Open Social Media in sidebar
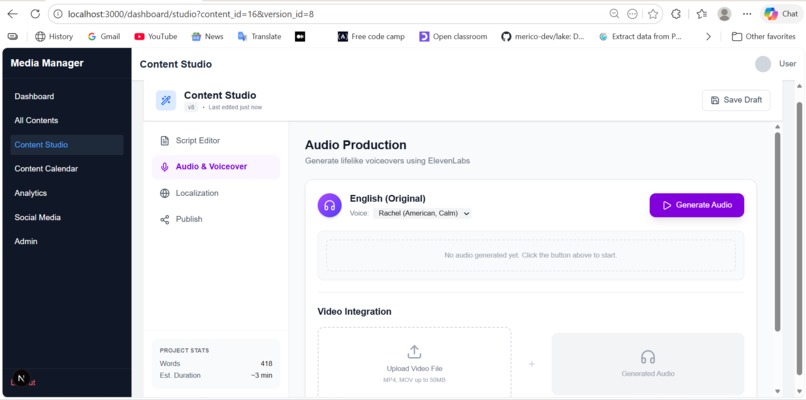806x400 pixels. 67,217
